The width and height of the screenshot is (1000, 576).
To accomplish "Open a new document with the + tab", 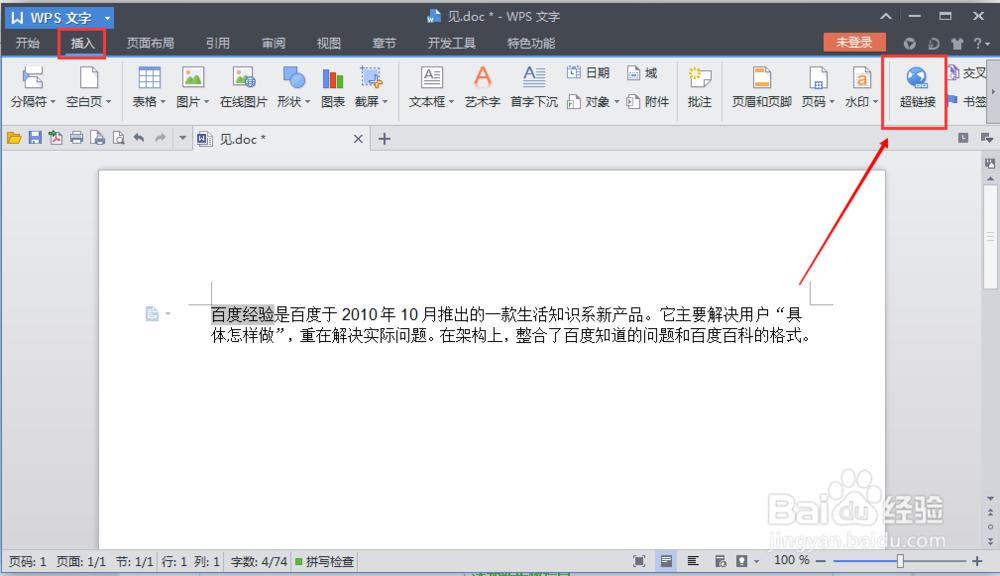I will coord(385,138).
